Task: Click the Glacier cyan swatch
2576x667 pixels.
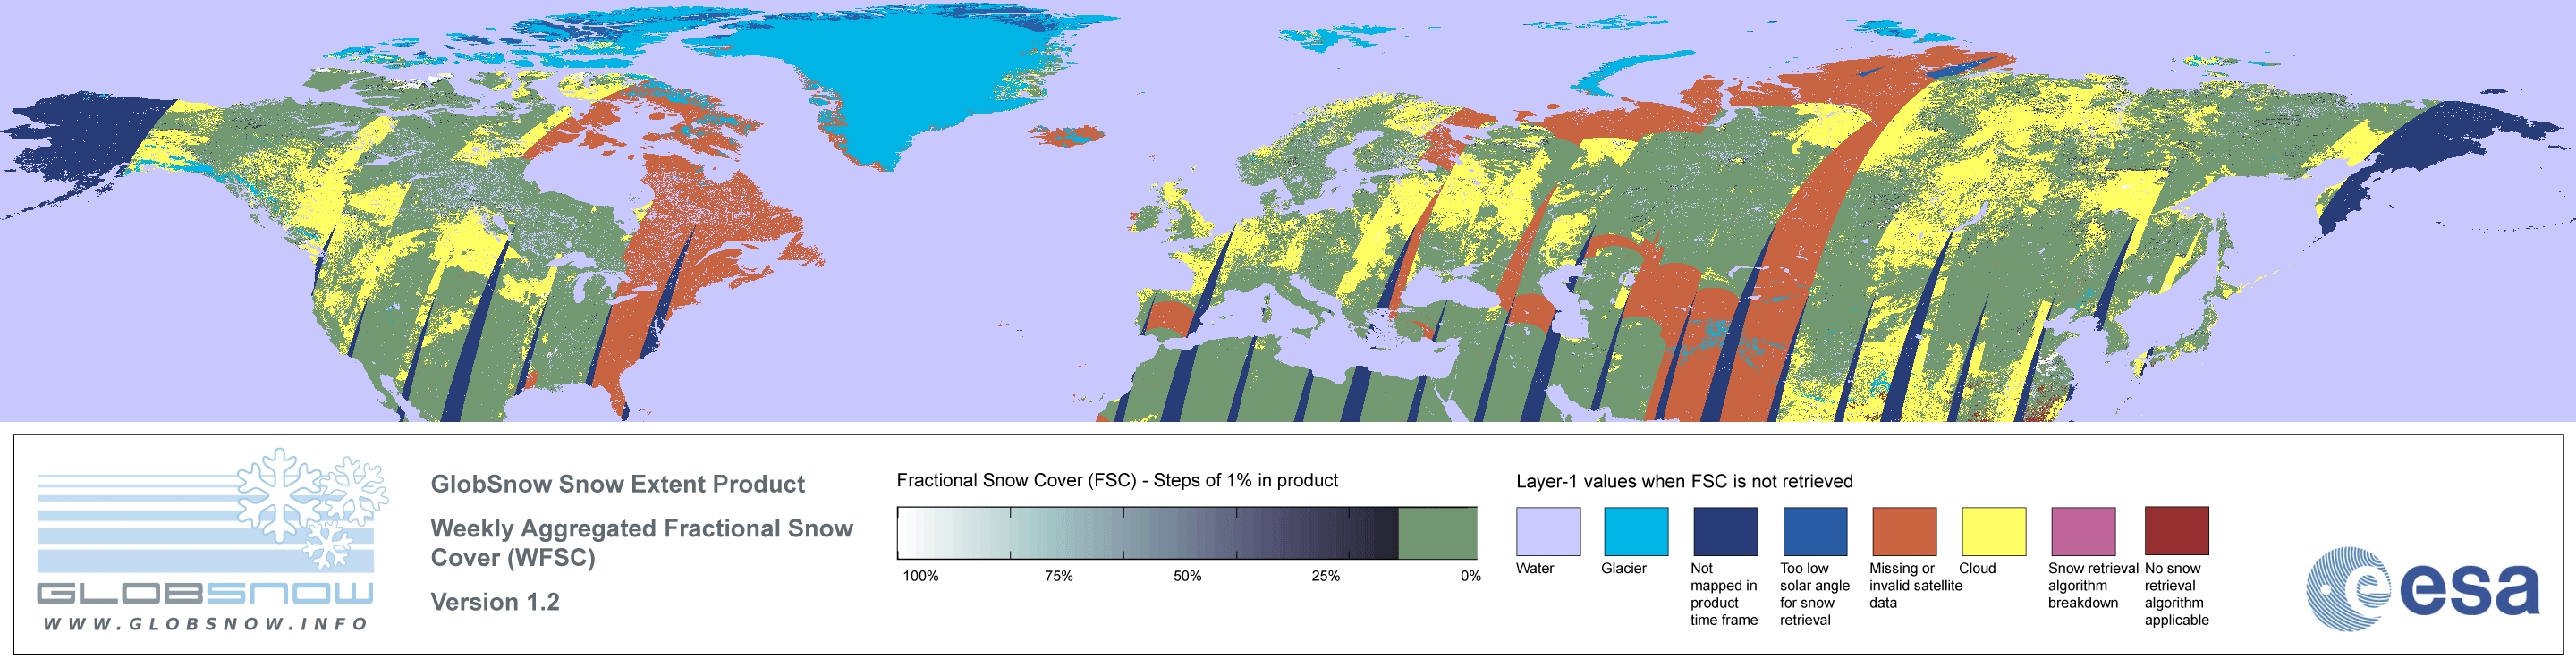Action: coord(1636,531)
